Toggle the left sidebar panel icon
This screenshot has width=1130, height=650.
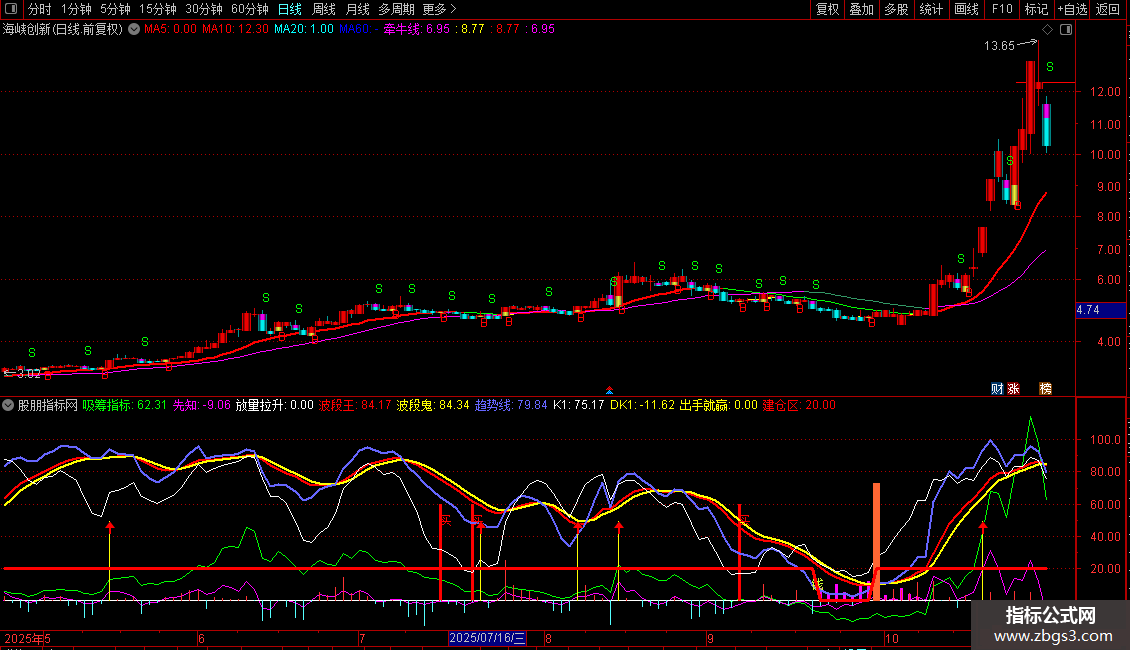point(10,9)
